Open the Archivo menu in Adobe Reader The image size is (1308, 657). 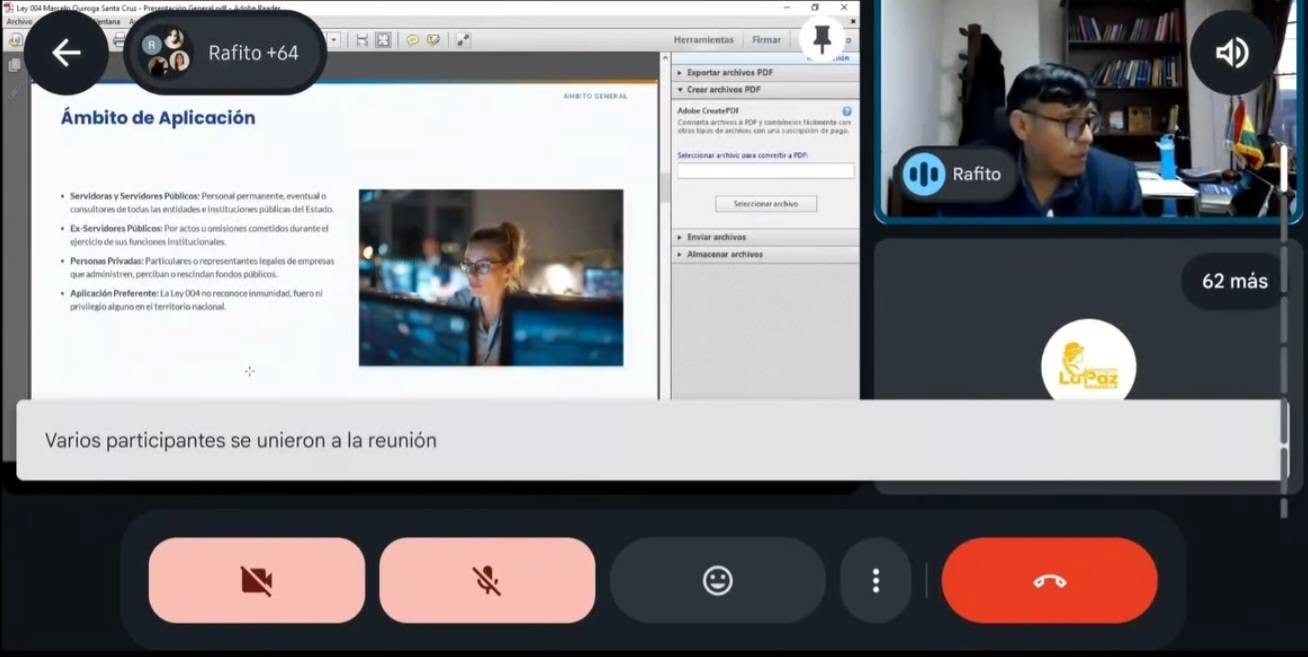pyautogui.click(x=19, y=21)
